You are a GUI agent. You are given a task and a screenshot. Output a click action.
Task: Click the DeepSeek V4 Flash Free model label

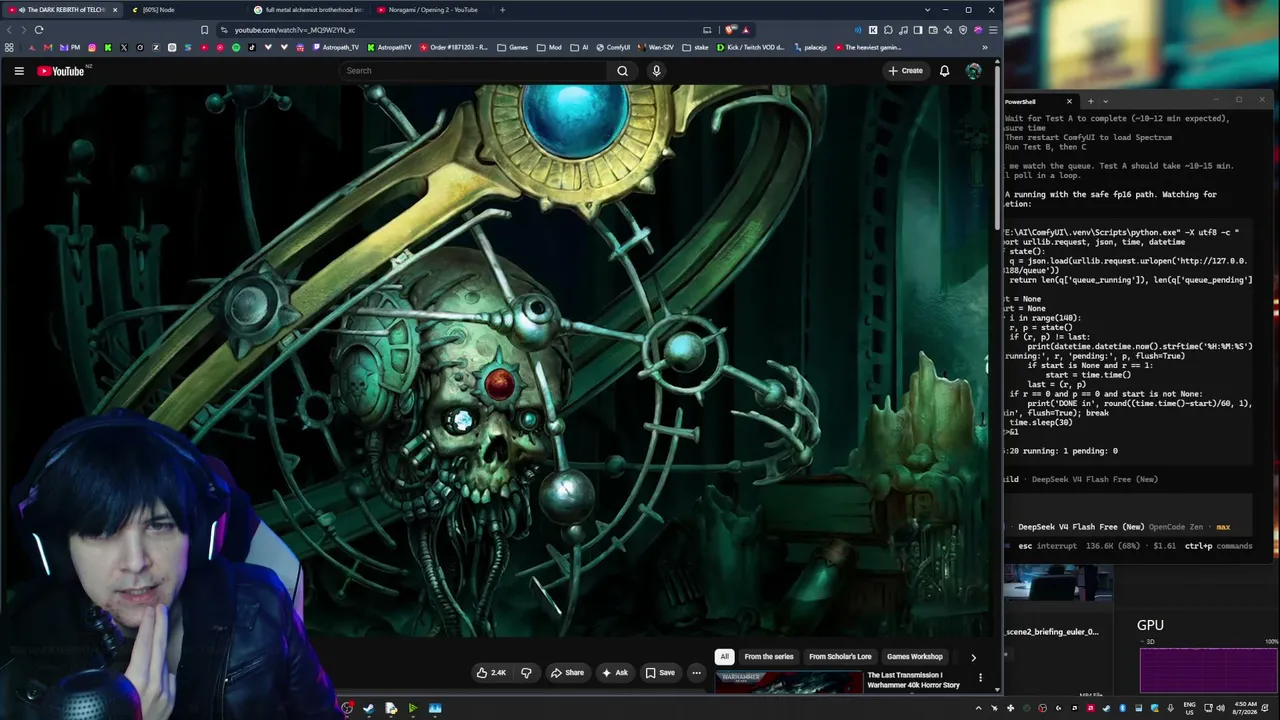(1081, 527)
